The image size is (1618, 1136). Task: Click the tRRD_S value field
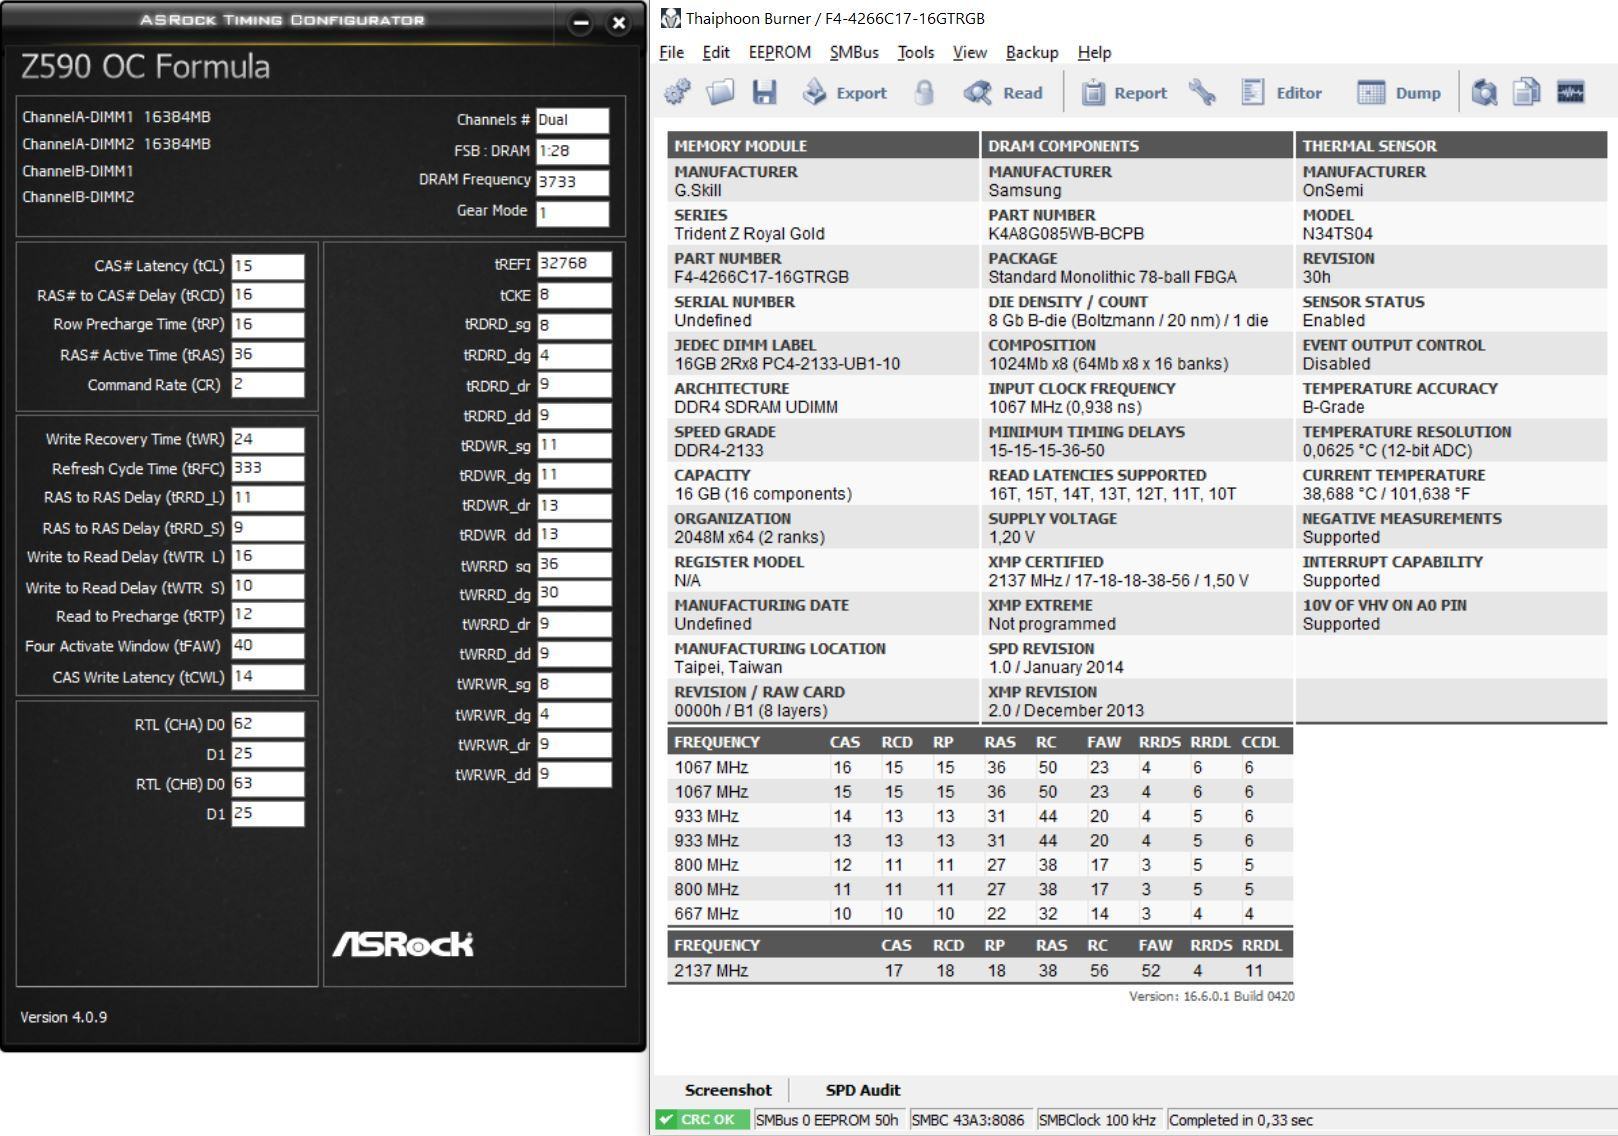coord(268,528)
